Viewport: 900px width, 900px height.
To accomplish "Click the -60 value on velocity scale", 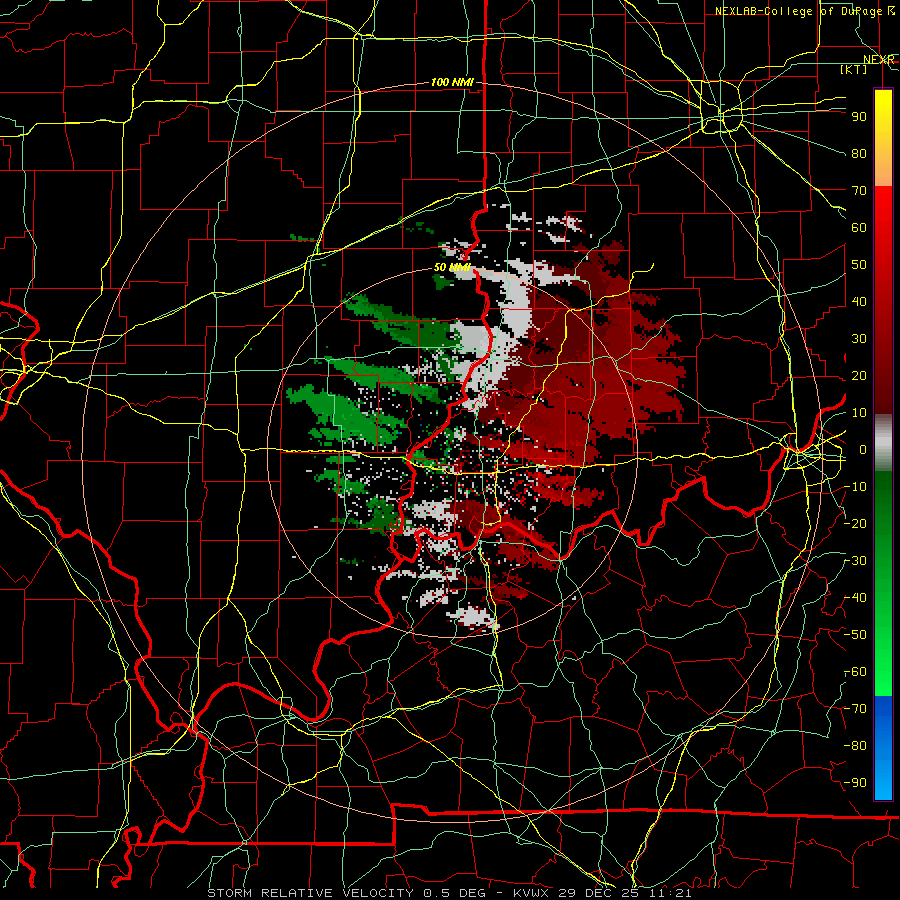I will (855, 672).
